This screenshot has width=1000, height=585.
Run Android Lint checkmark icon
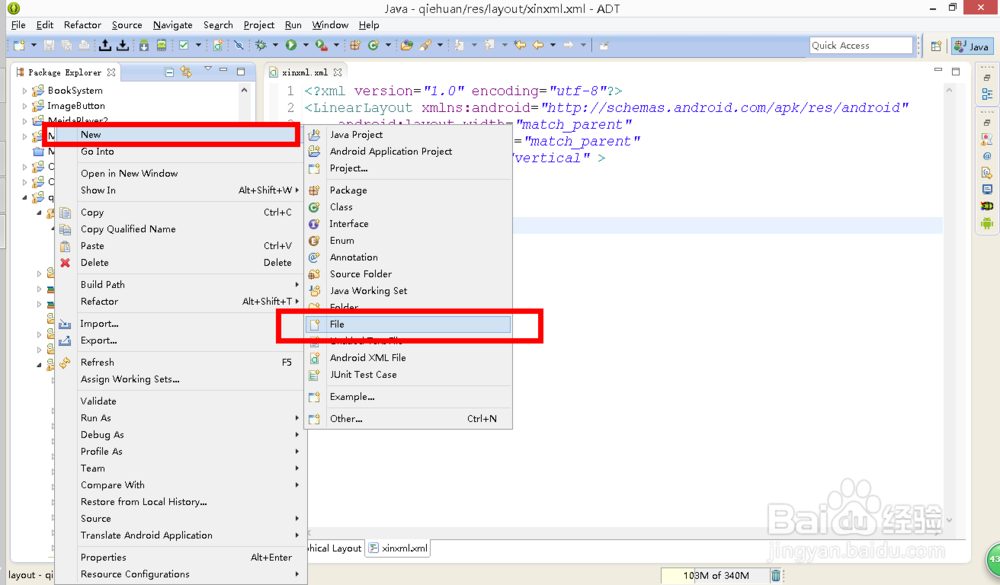coord(184,45)
